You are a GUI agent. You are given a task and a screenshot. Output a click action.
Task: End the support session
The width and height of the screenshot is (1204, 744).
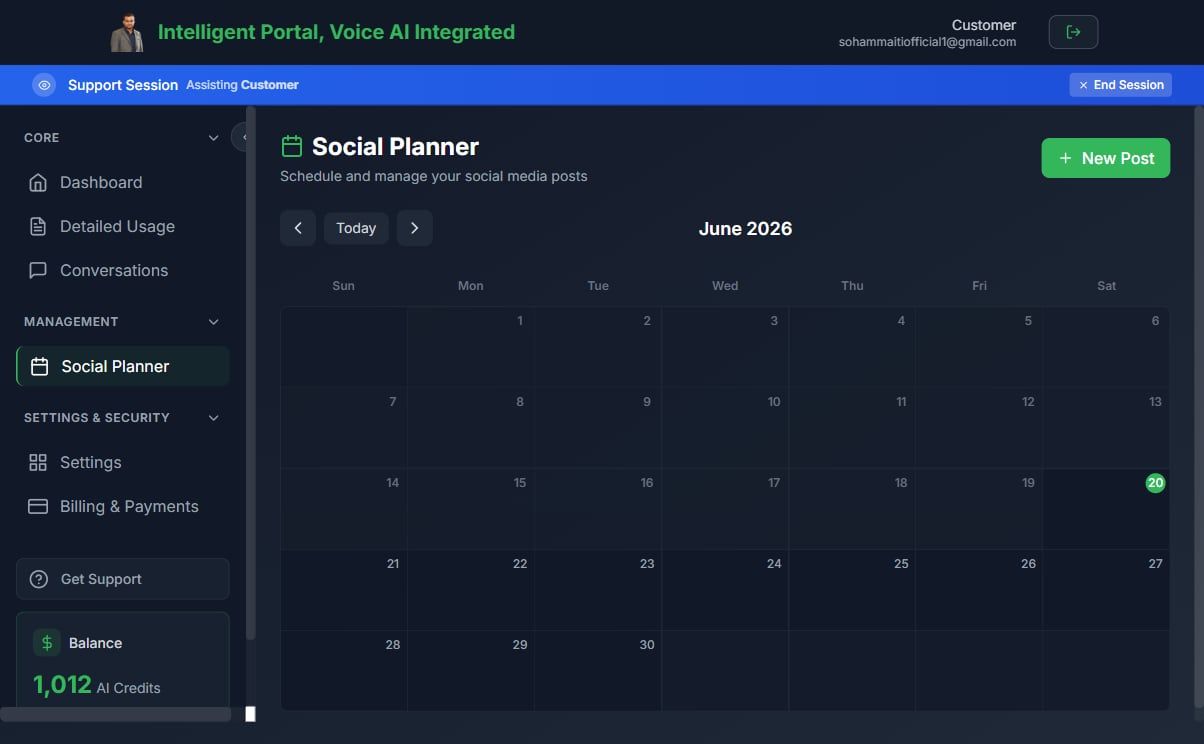click(1120, 85)
